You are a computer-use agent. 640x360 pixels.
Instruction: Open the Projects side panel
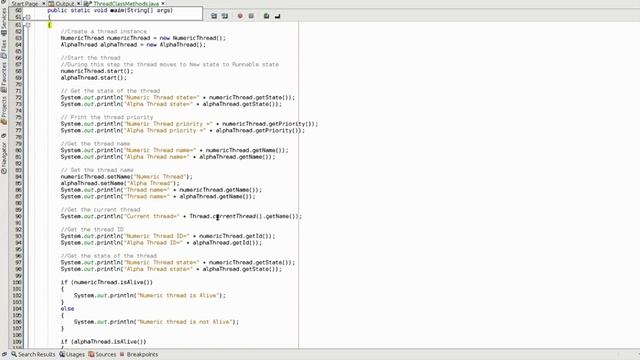coord(4,106)
